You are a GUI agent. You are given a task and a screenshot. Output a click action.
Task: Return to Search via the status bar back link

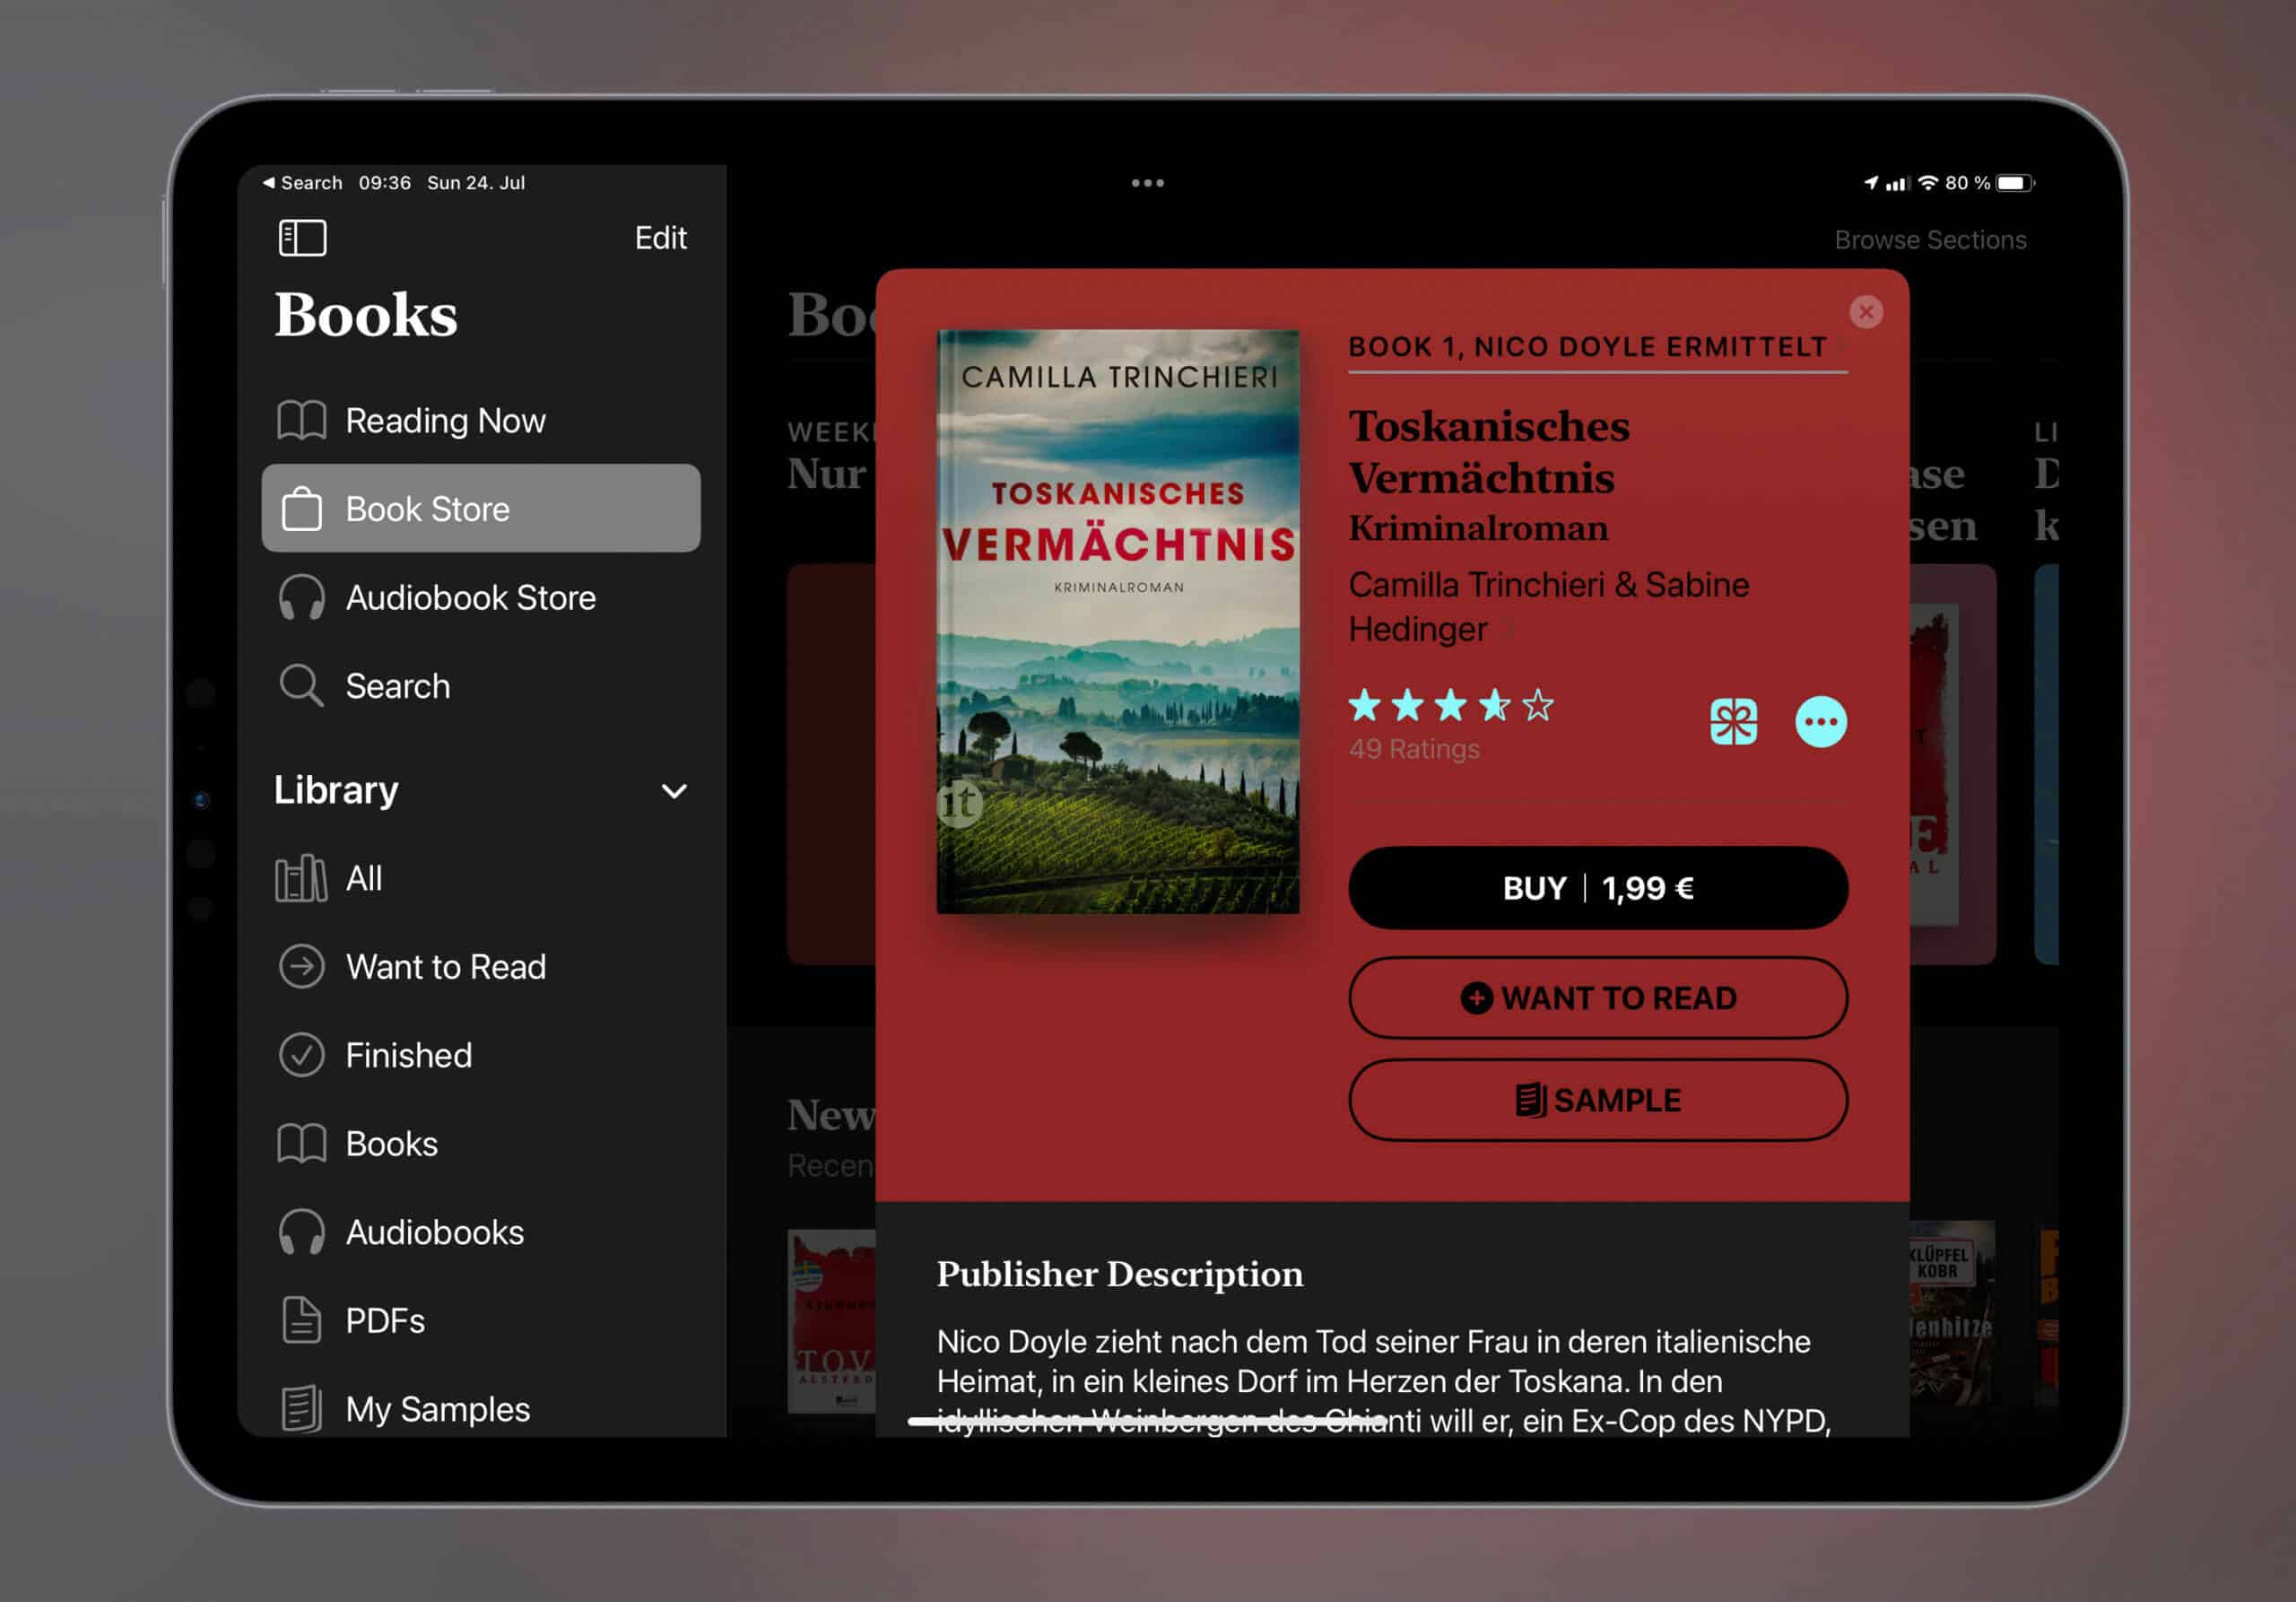point(302,183)
